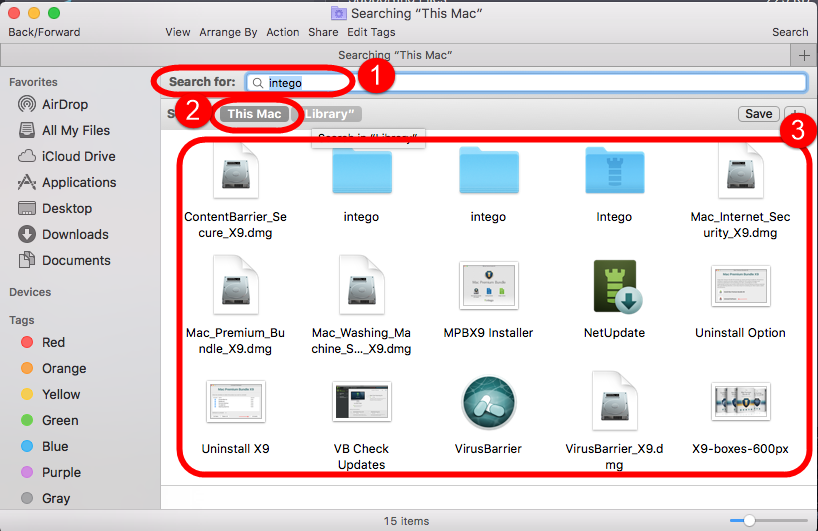Open iCloud Drive from sidebar
The width and height of the screenshot is (818, 531).
pos(78,156)
